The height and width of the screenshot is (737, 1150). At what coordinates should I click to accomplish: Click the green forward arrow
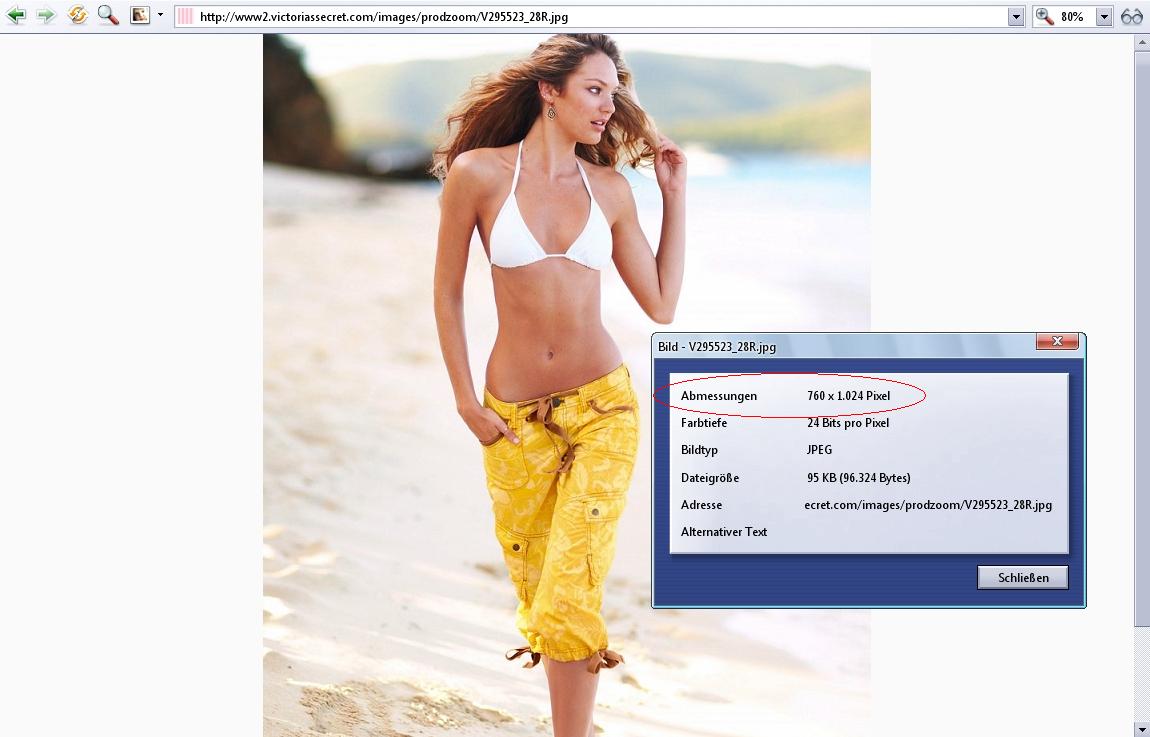(46, 16)
